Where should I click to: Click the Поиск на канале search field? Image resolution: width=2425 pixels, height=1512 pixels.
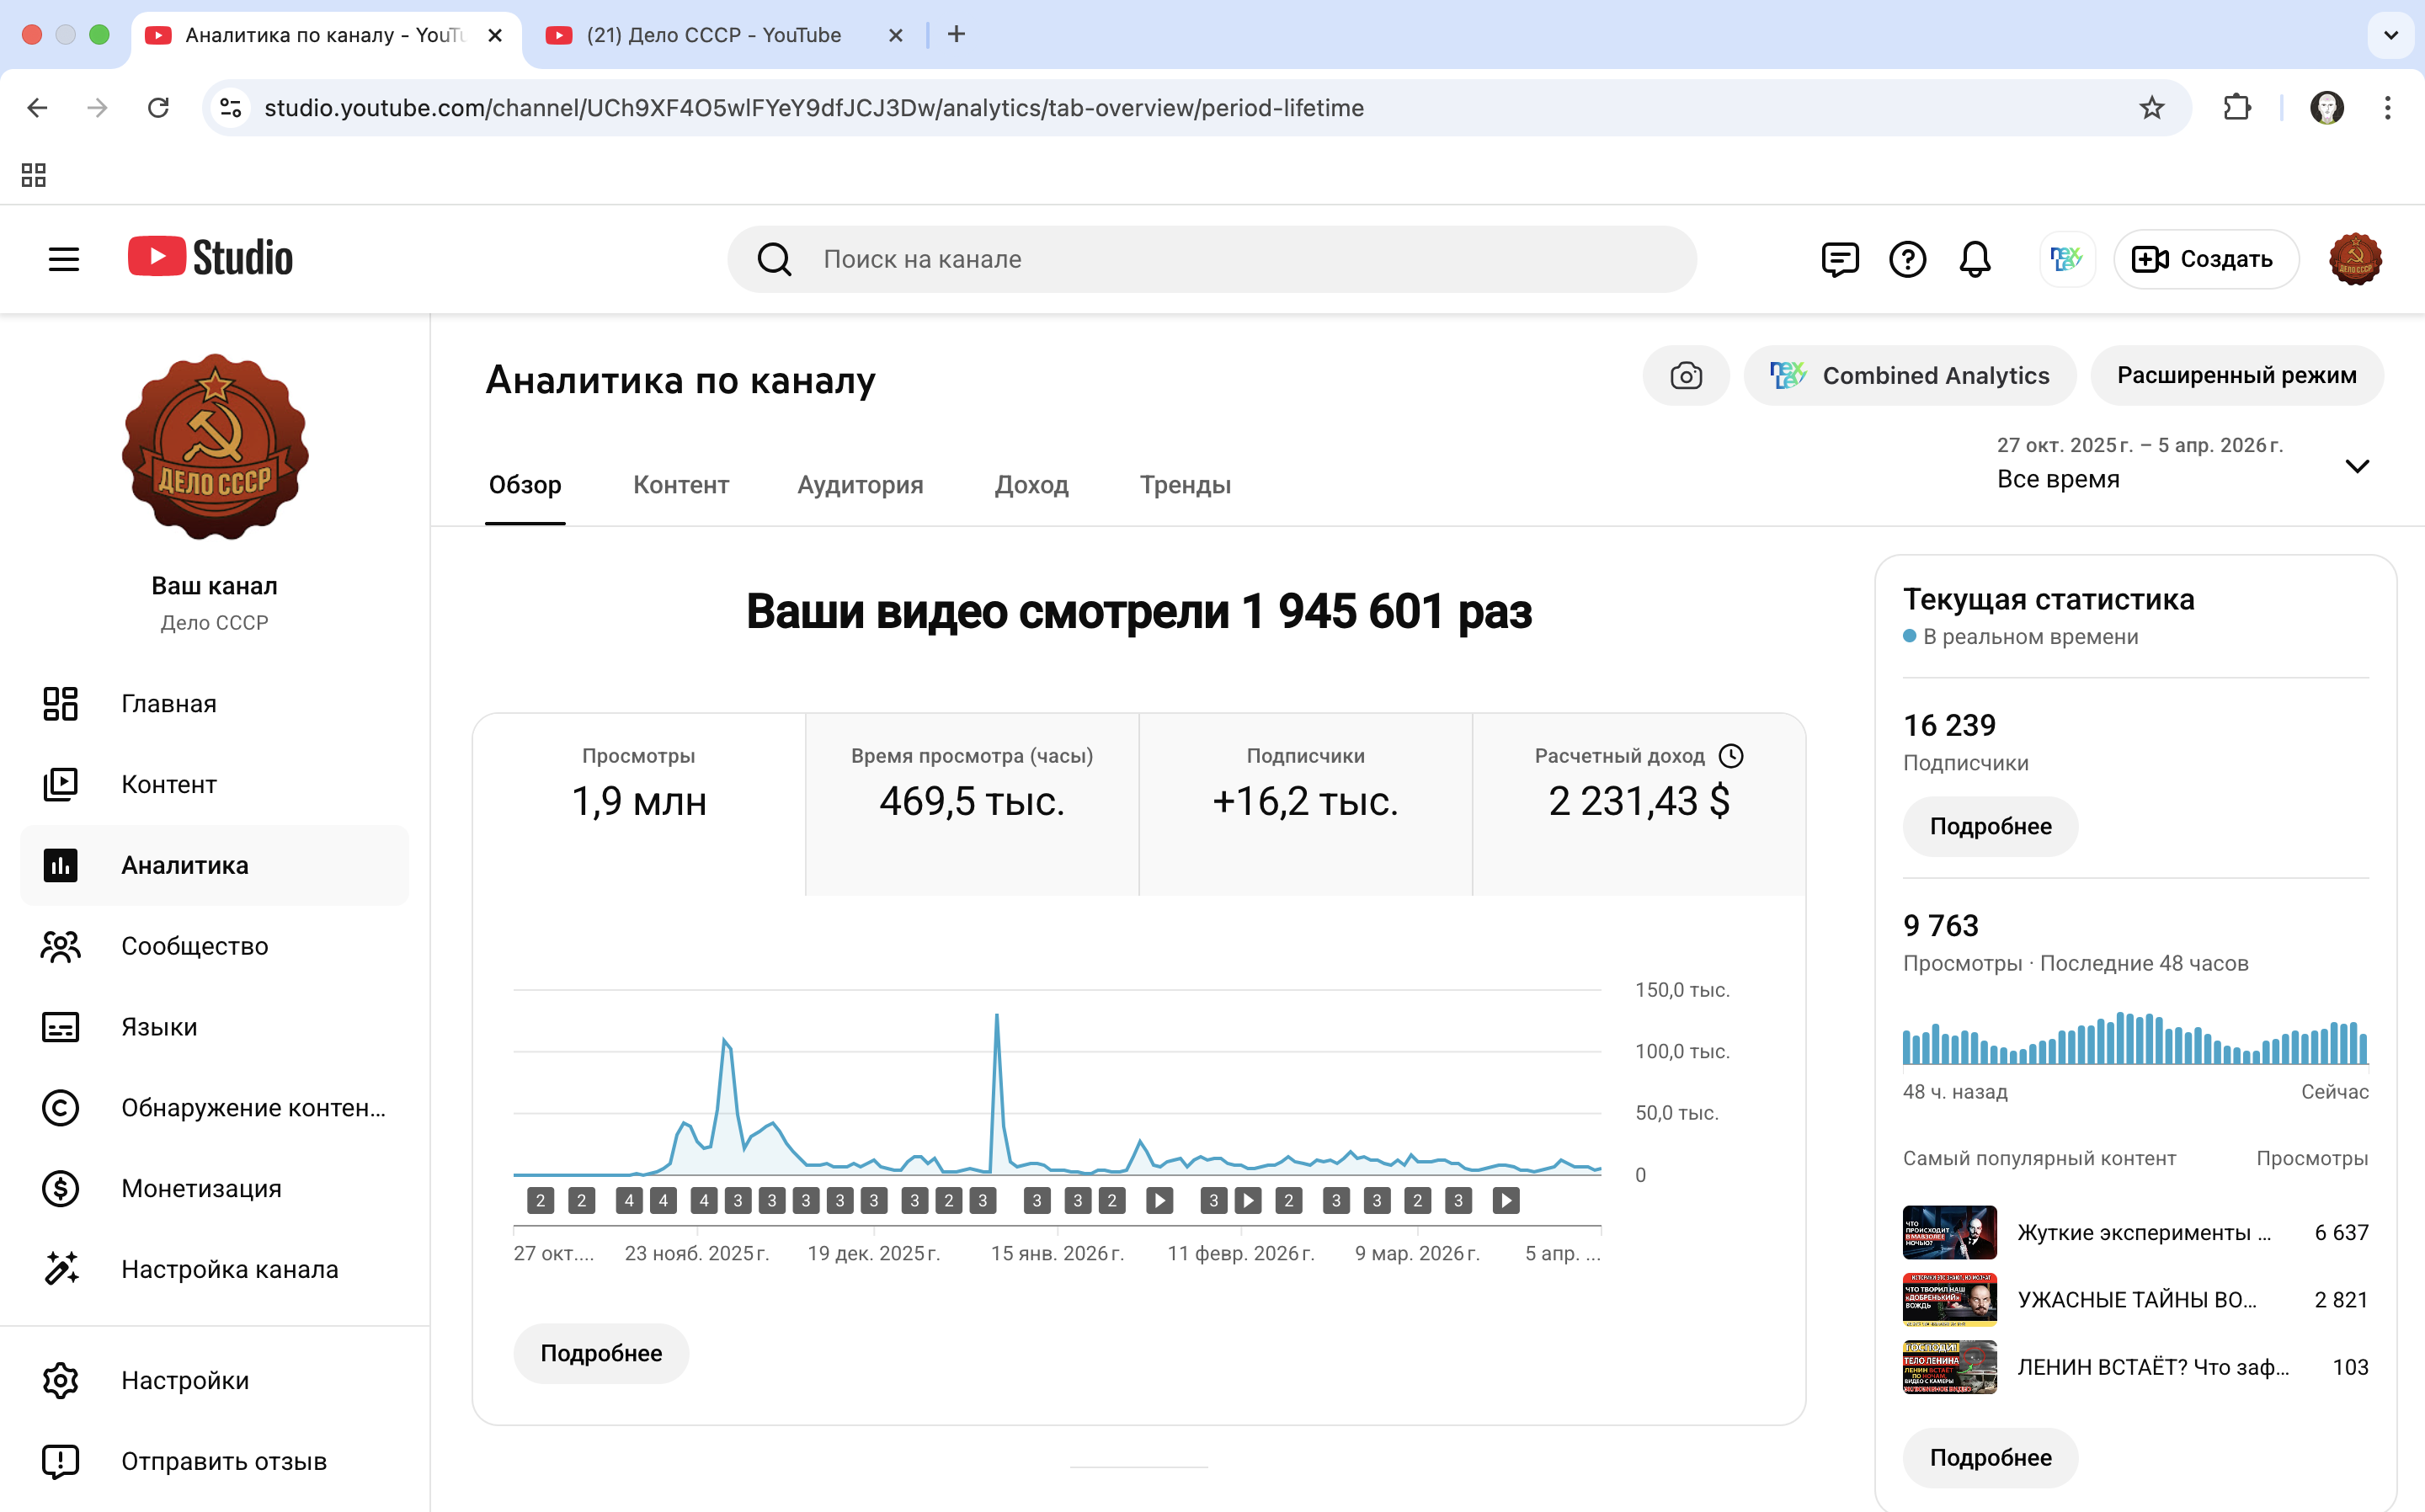pyautogui.click(x=1212, y=259)
